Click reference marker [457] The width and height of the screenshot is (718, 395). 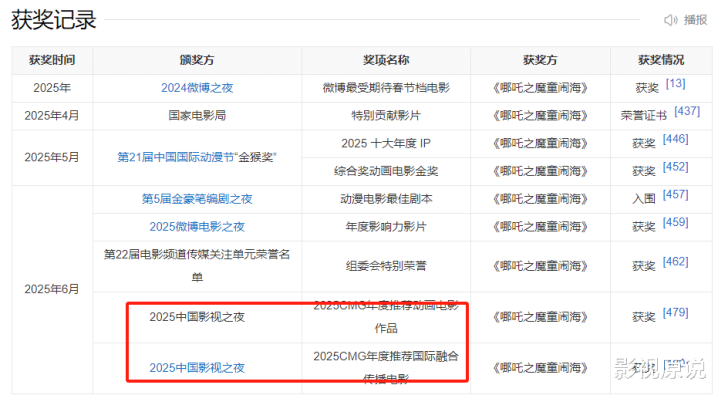click(x=675, y=195)
